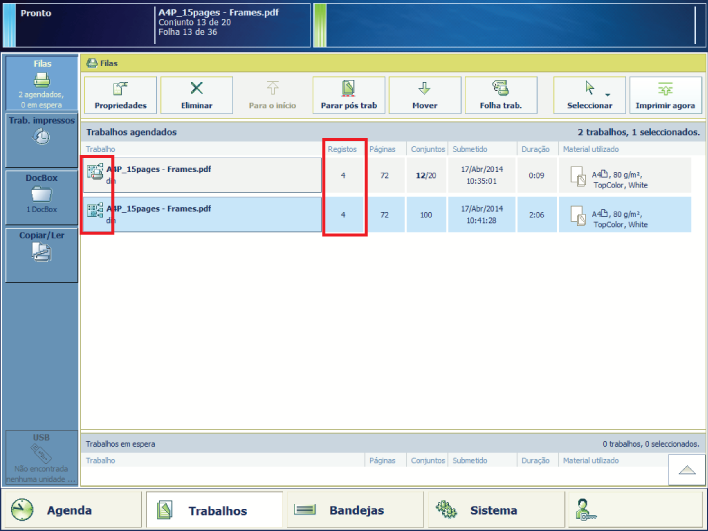Click the Mover button
Screen dimensions: 708x531
click(425, 95)
